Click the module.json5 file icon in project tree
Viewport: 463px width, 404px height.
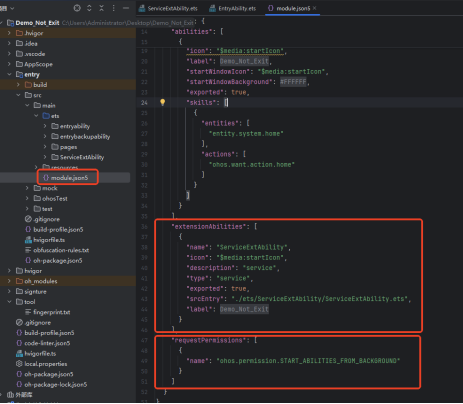pyautogui.click(x=46, y=178)
